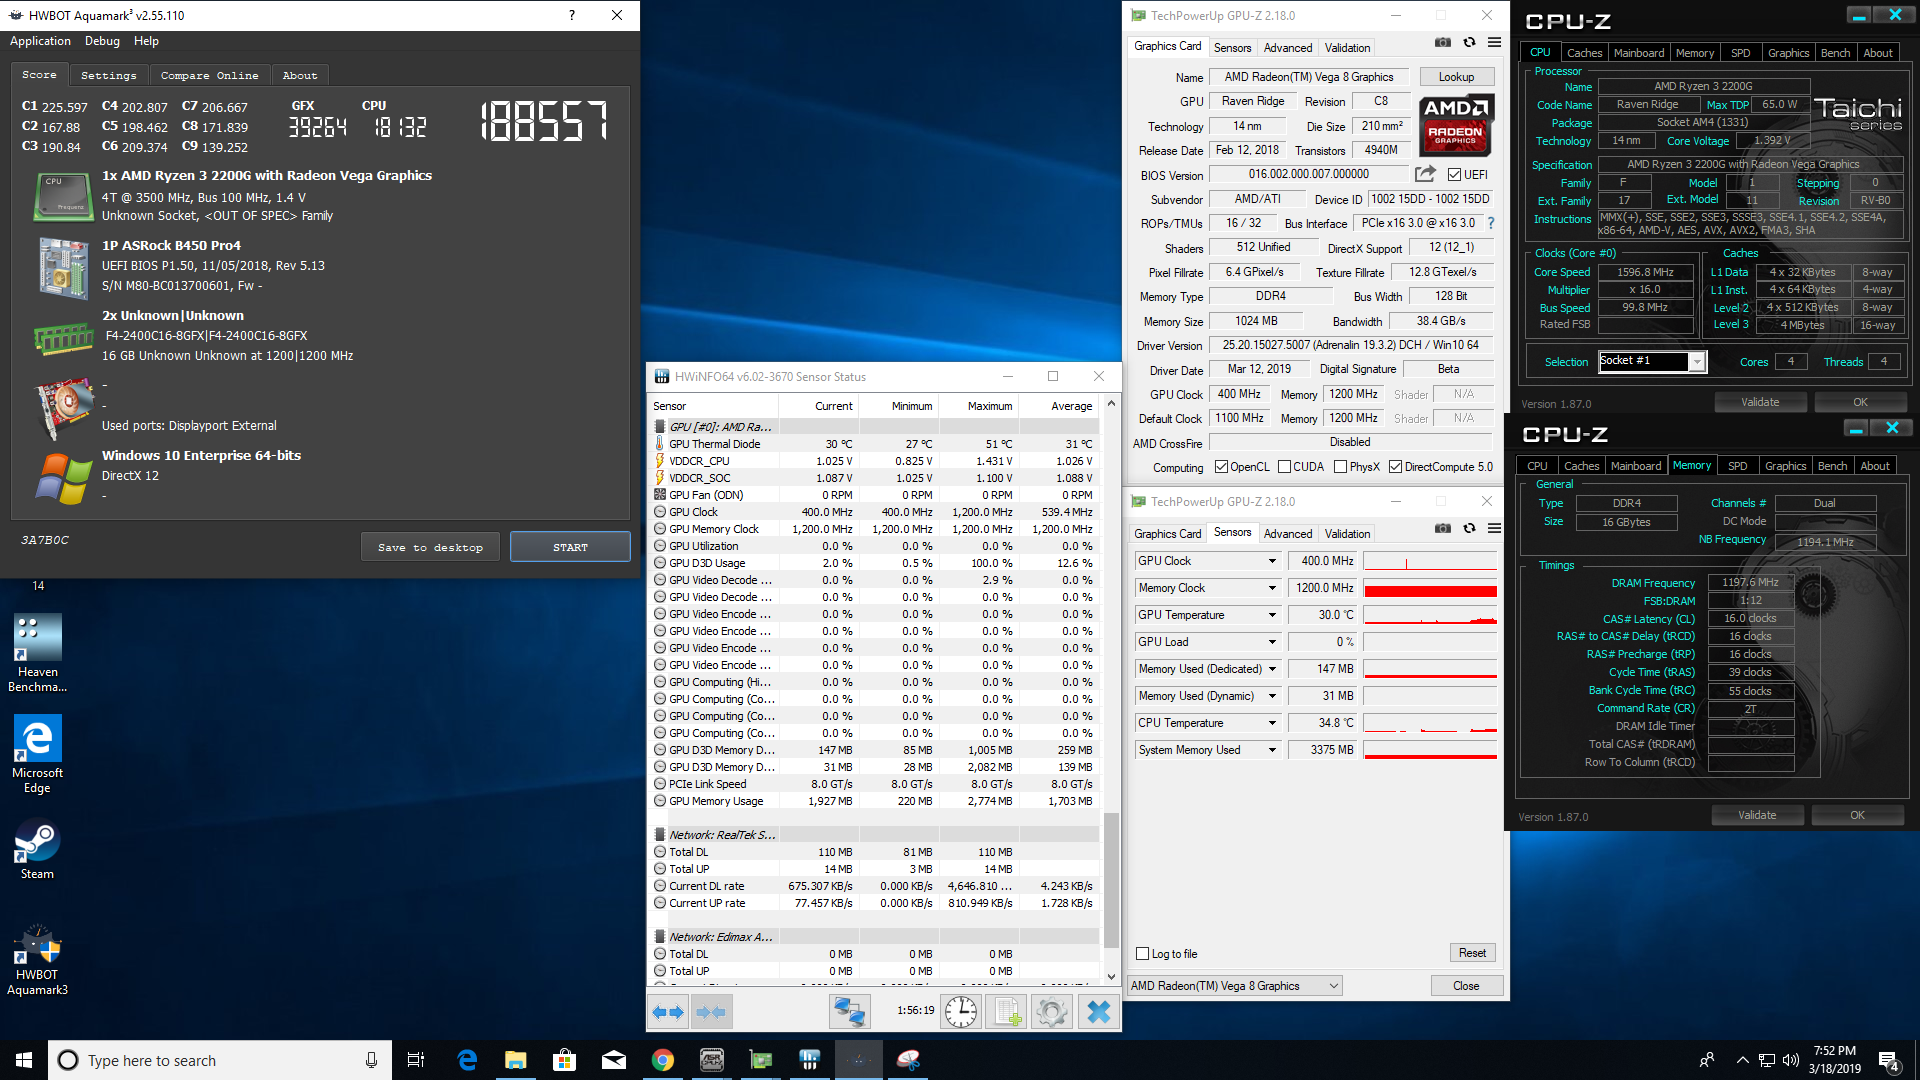The height and width of the screenshot is (1080, 1920).
Task: Open Steam desktop shortcut
Action: click(x=38, y=850)
